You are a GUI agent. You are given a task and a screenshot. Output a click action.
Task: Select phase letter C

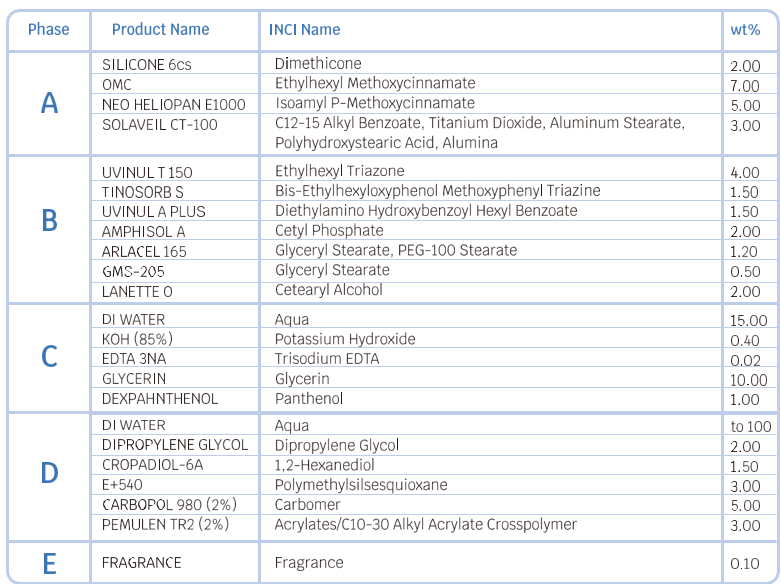[x=49, y=356]
